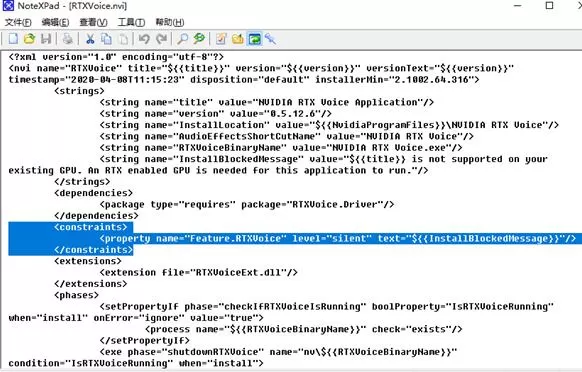The image size is (582, 372).
Task: Redo the edit with the toolbar arrow
Action: point(161,39)
